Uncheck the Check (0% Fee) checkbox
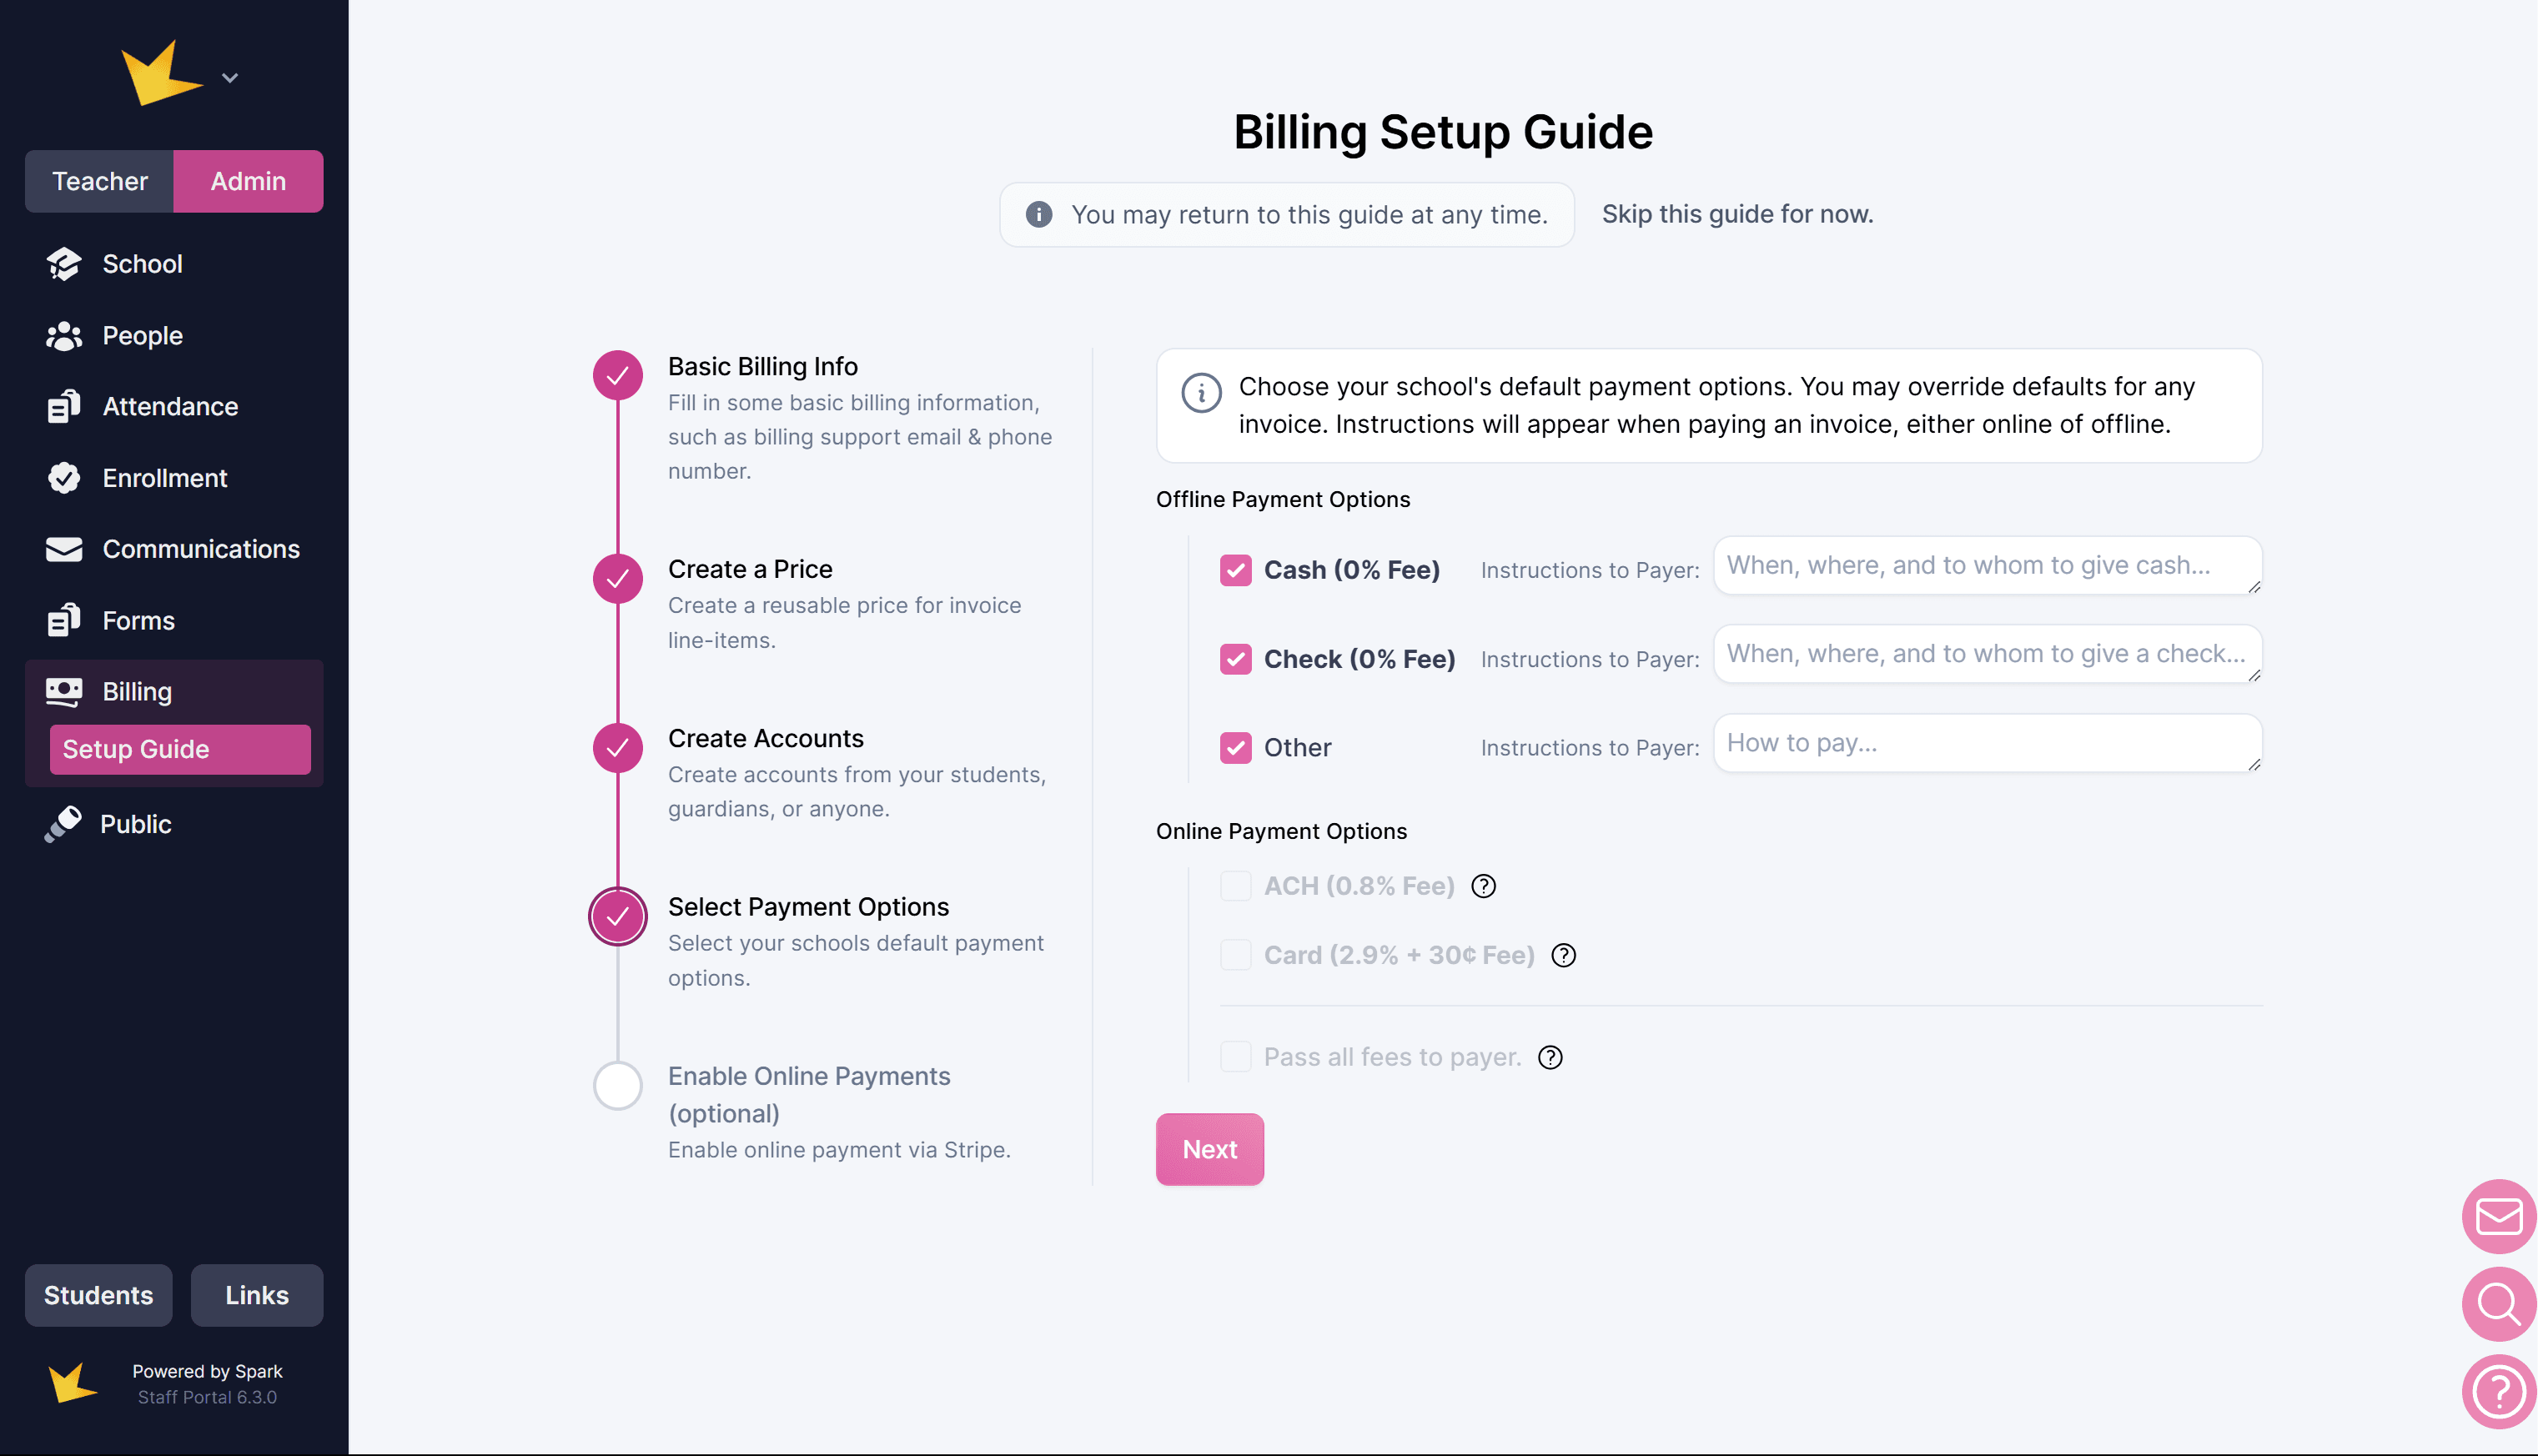Screen dimensions: 2538x1456 1235,659
